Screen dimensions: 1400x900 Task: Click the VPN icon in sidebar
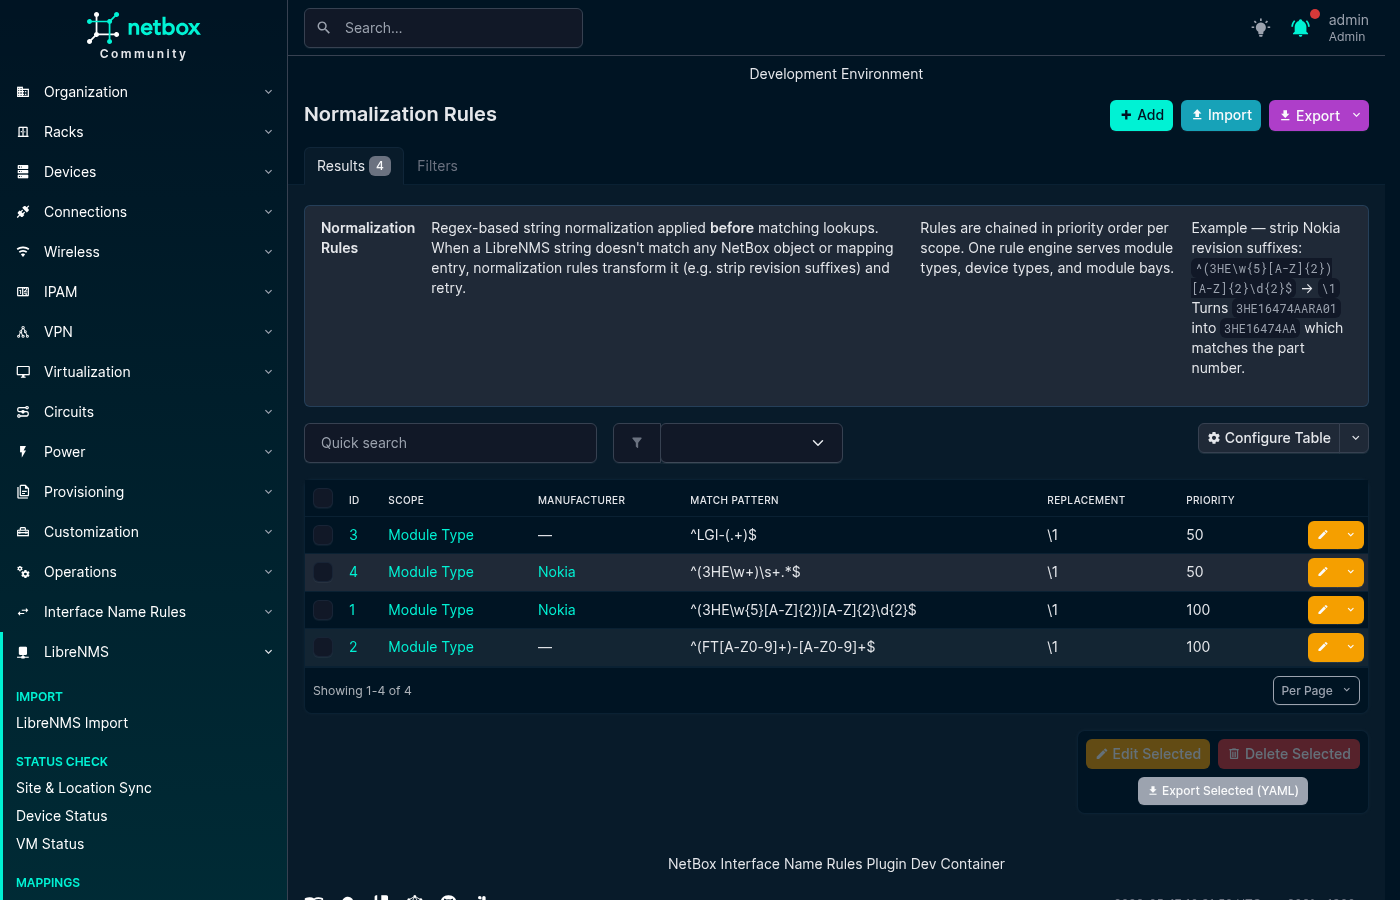(x=23, y=332)
